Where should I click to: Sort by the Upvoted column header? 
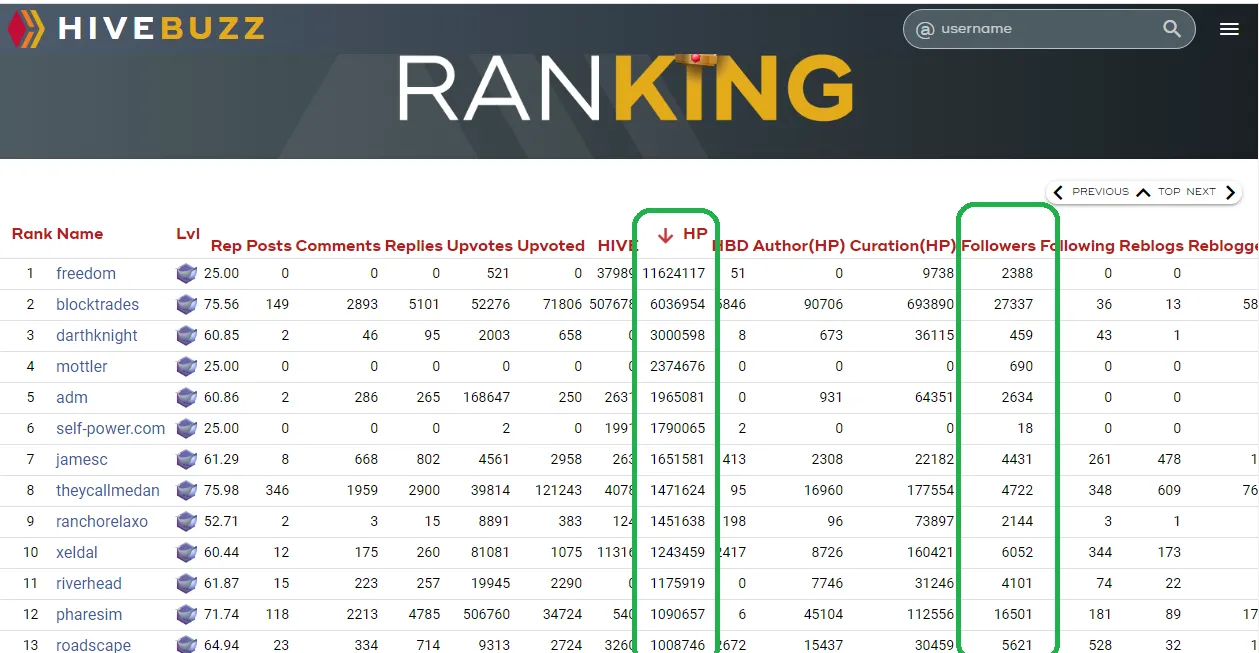[x=551, y=245]
